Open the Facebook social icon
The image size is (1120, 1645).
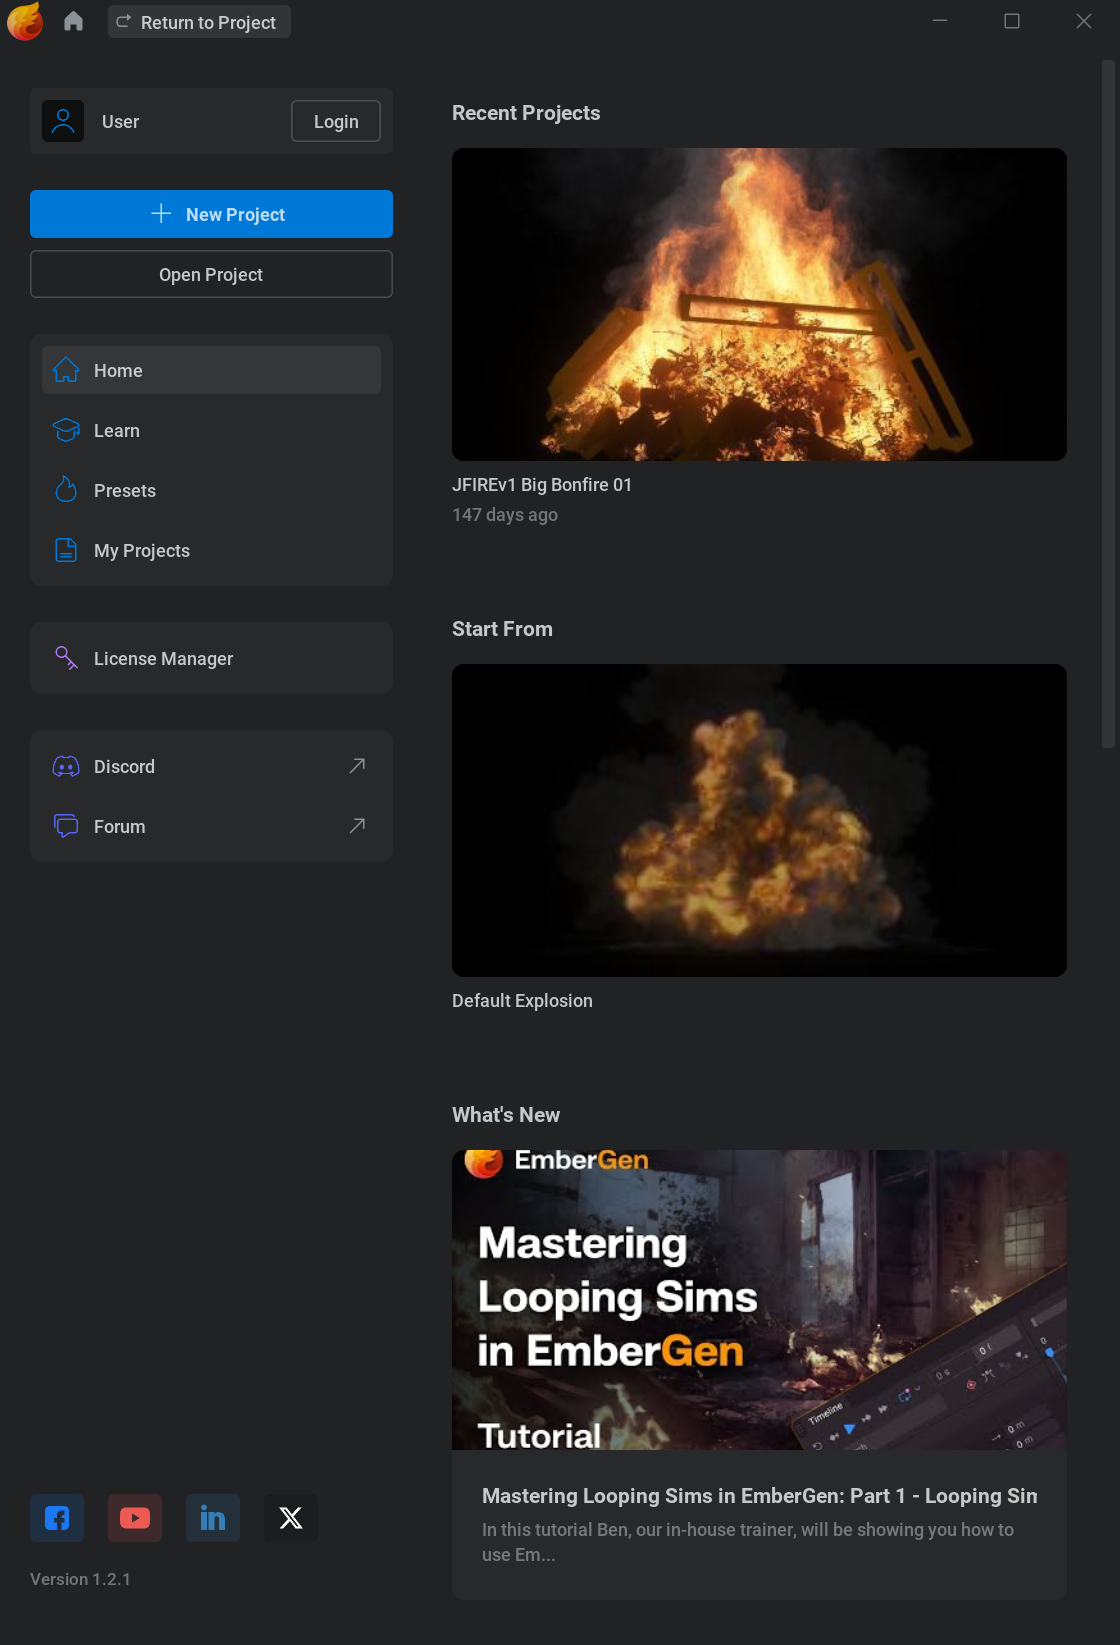57,1518
